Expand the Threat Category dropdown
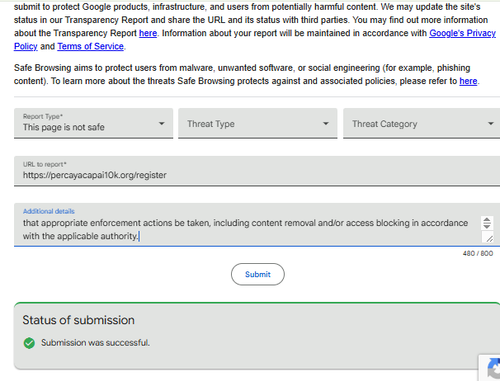The image size is (500, 381). [422, 123]
